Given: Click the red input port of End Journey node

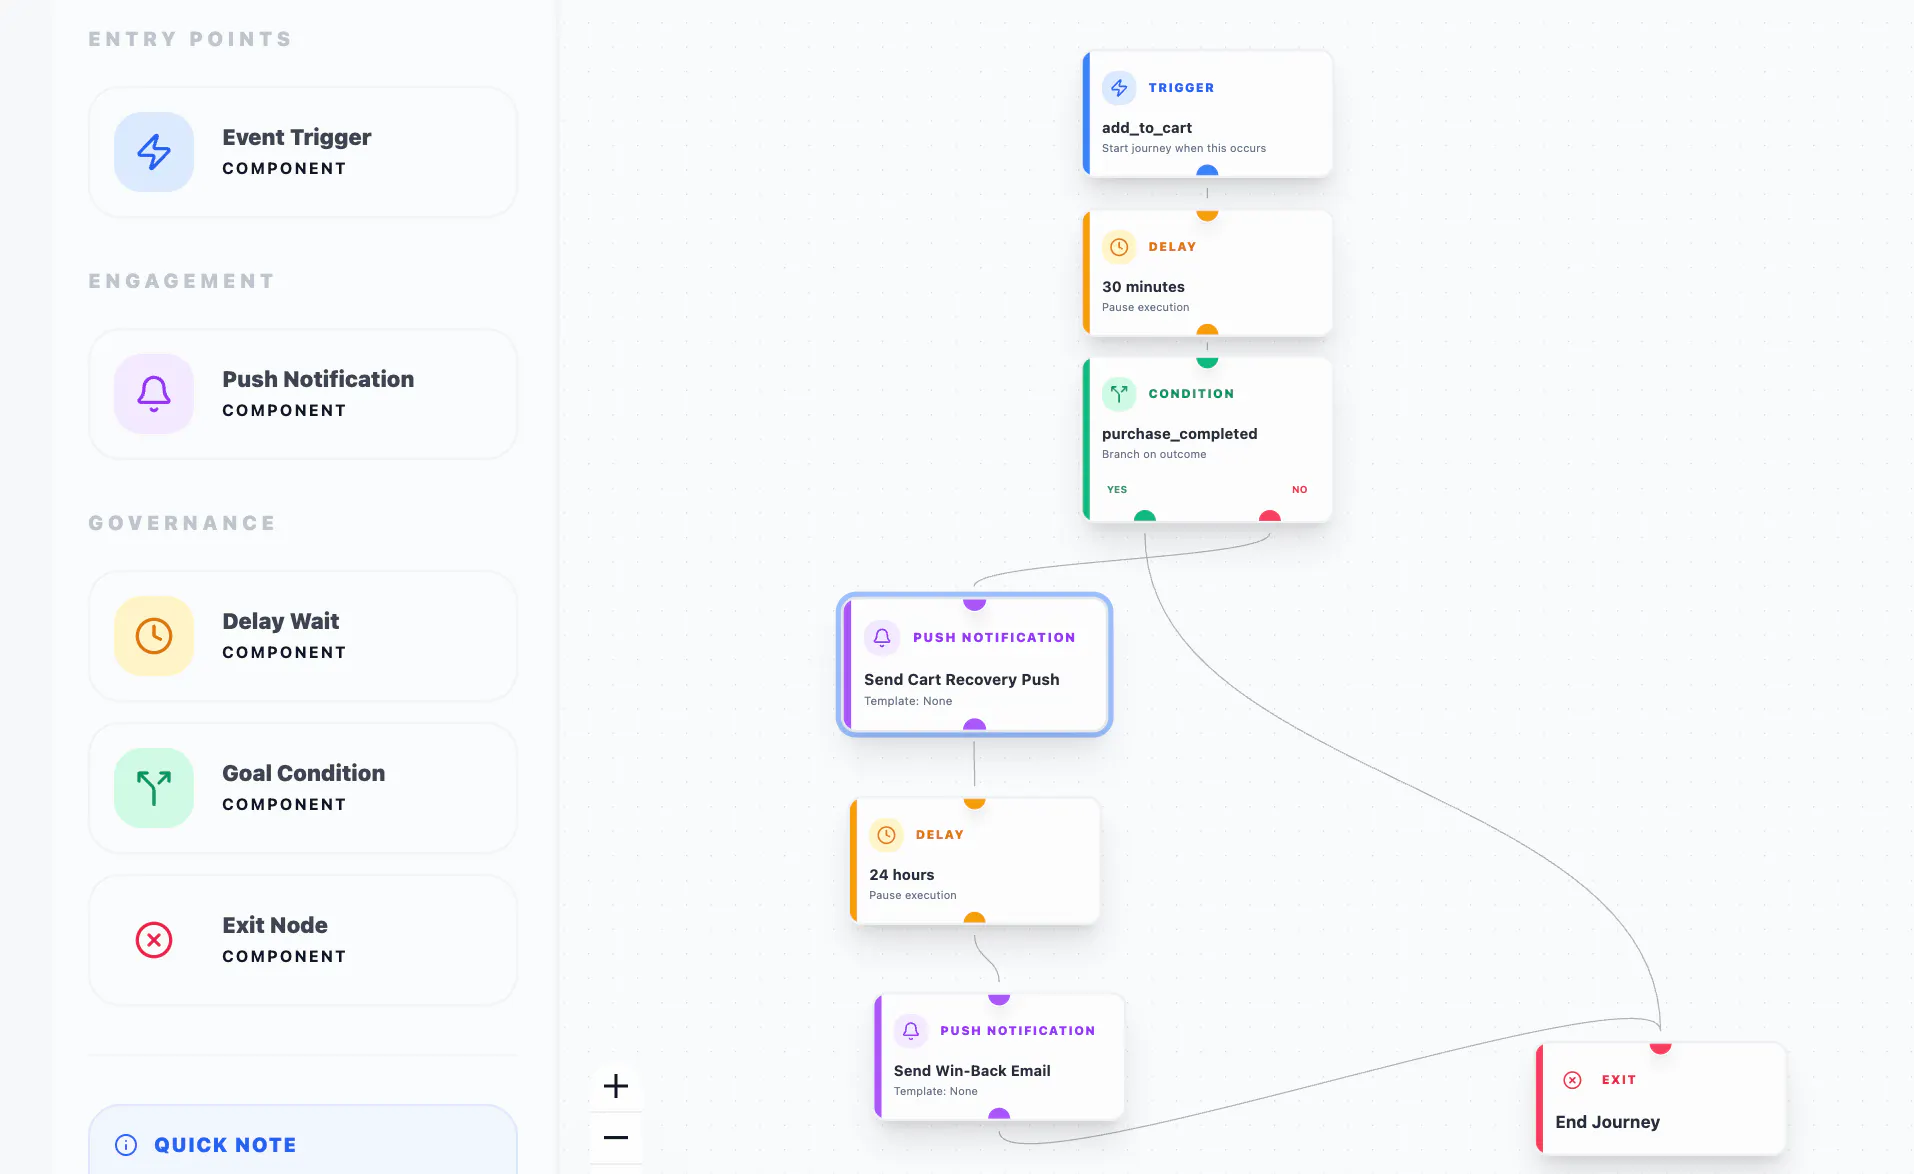Looking at the screenshot, I should (1661, 1047).
